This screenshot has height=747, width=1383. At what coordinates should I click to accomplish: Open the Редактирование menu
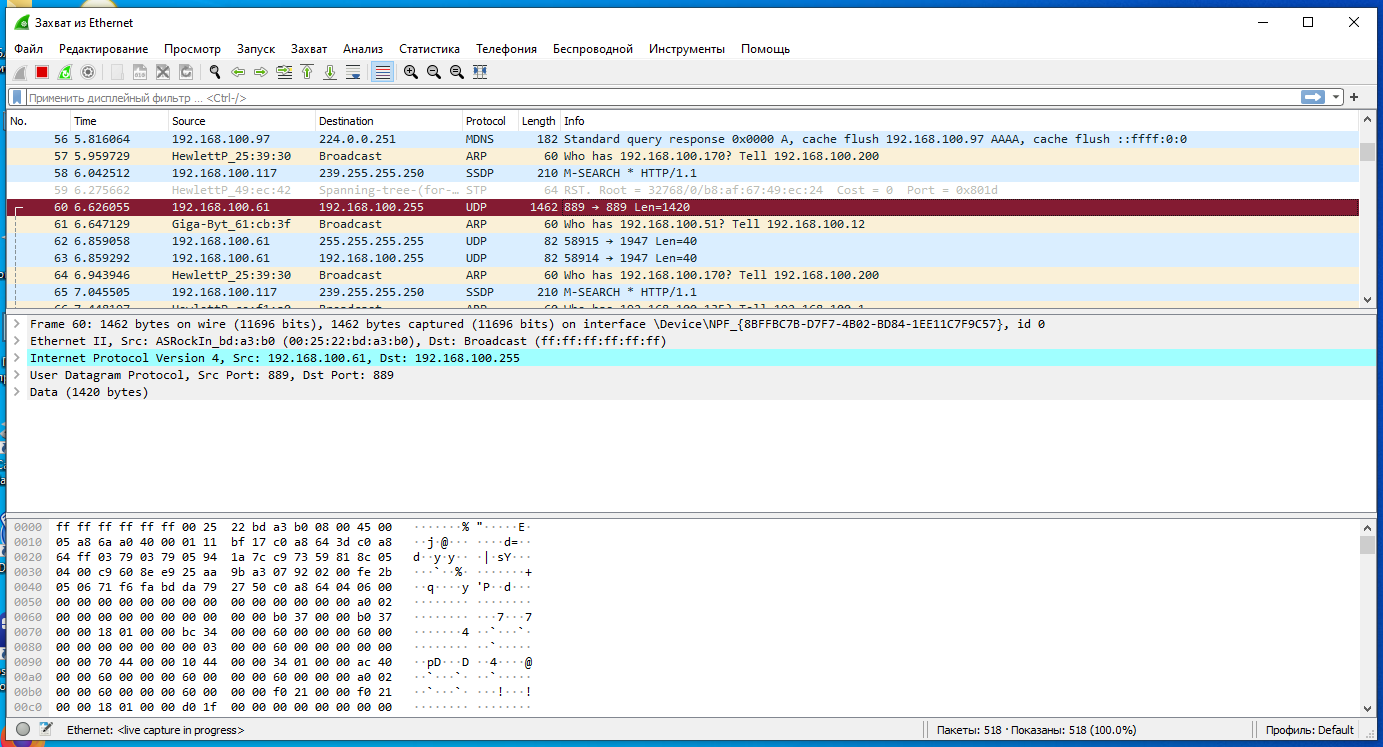coord(103,48)
